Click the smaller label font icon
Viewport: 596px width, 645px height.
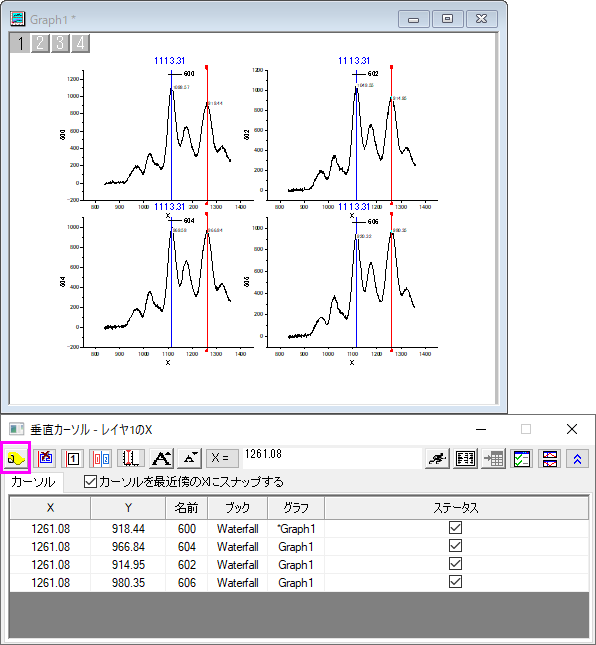click(190, 458)
